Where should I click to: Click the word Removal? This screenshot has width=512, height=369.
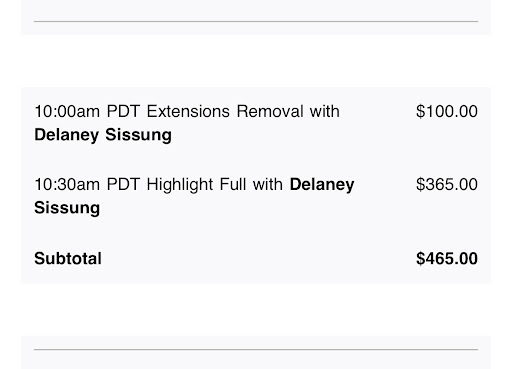point(270,111)
